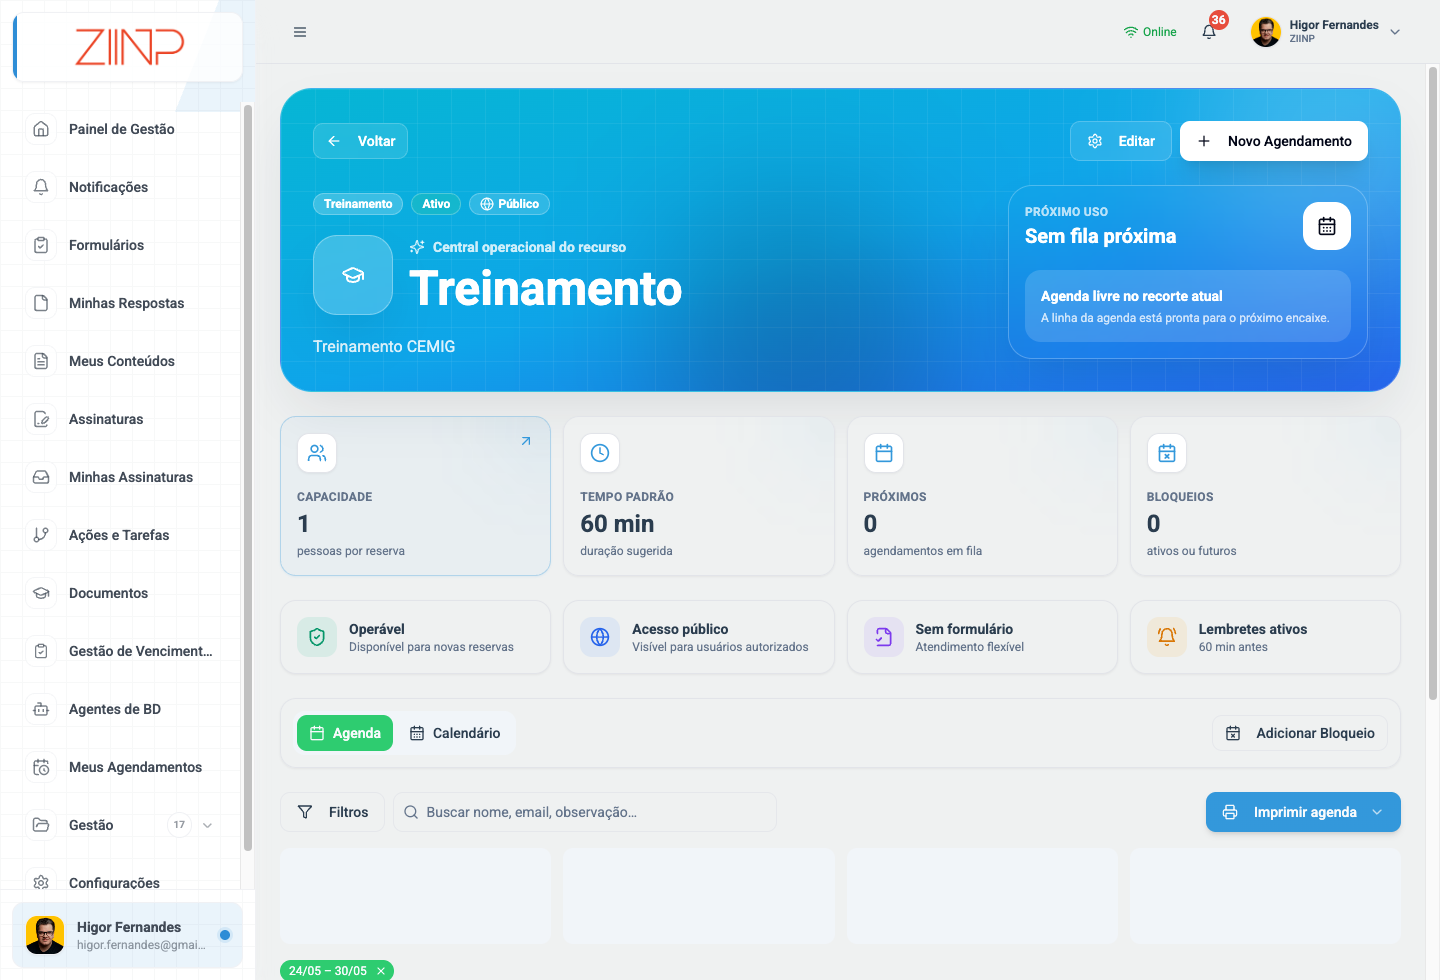Click the search field for nome, email

tap(585, 812)
